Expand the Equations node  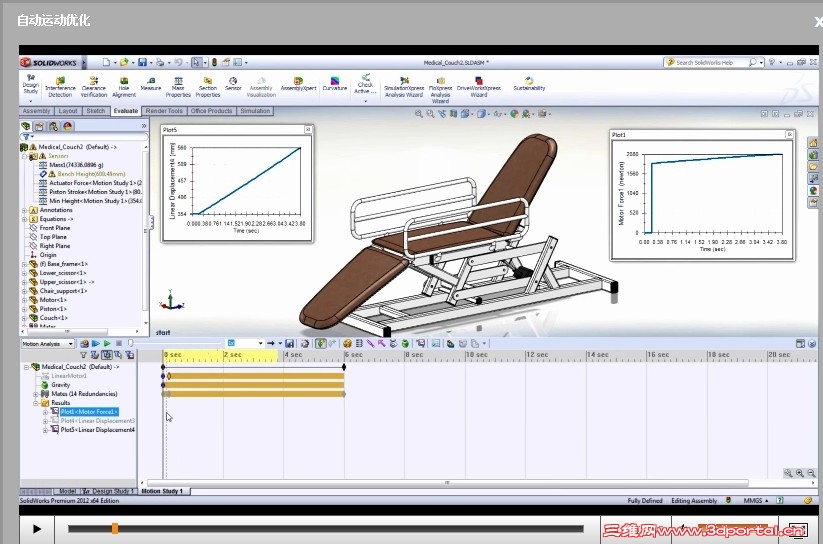coord(24,219)
